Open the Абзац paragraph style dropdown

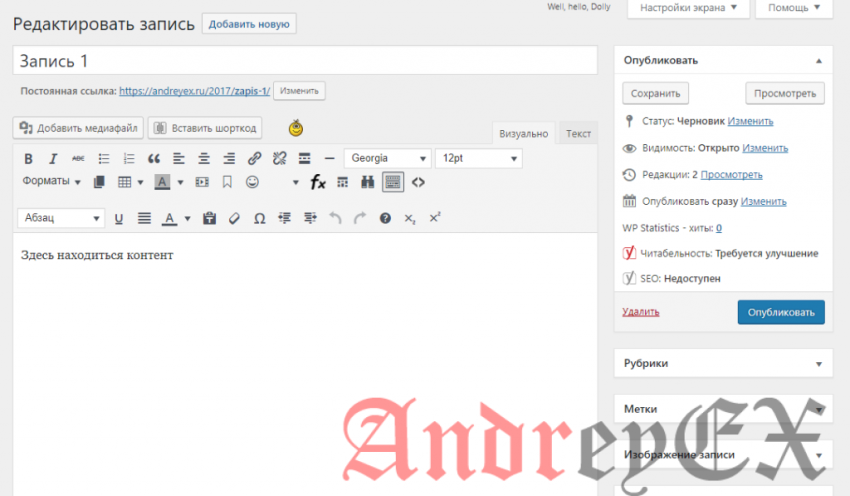click(61, 218)
